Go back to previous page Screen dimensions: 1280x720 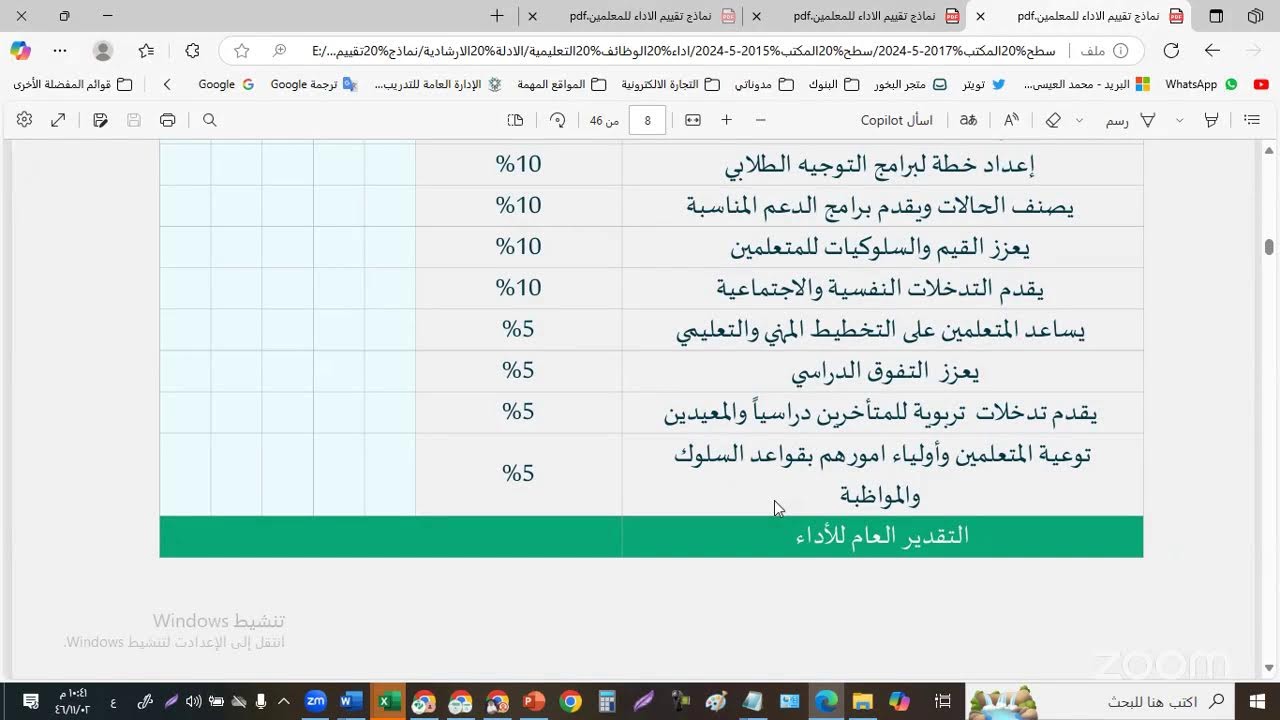click(1212, 50)
